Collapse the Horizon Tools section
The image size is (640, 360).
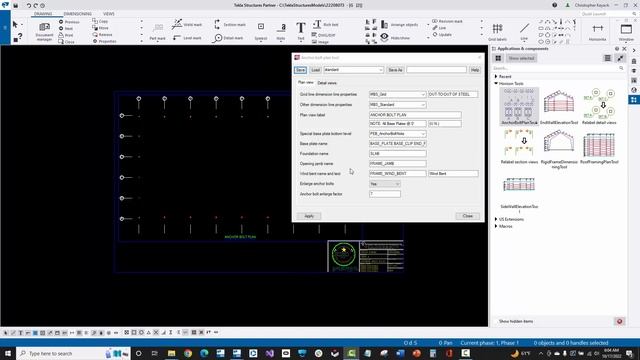(x=496, y=83)
